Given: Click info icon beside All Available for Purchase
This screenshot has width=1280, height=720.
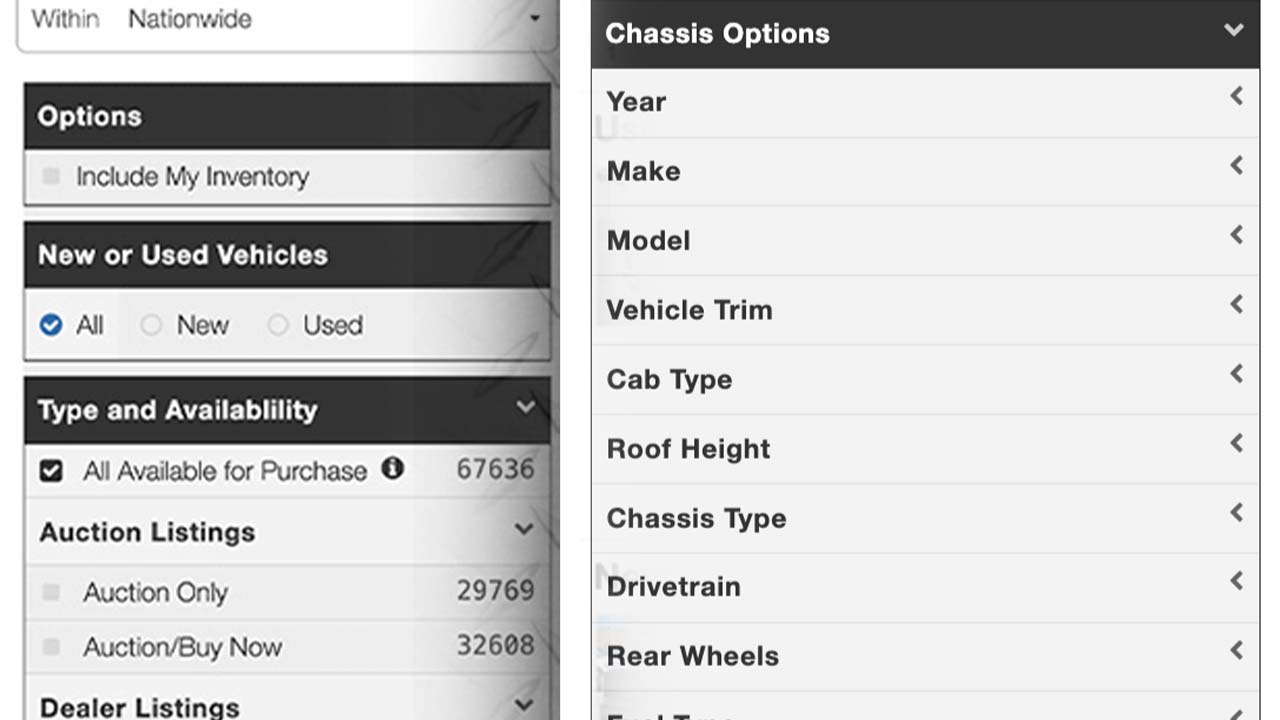Looking at the screenshot, I should (x=393, y=468).
